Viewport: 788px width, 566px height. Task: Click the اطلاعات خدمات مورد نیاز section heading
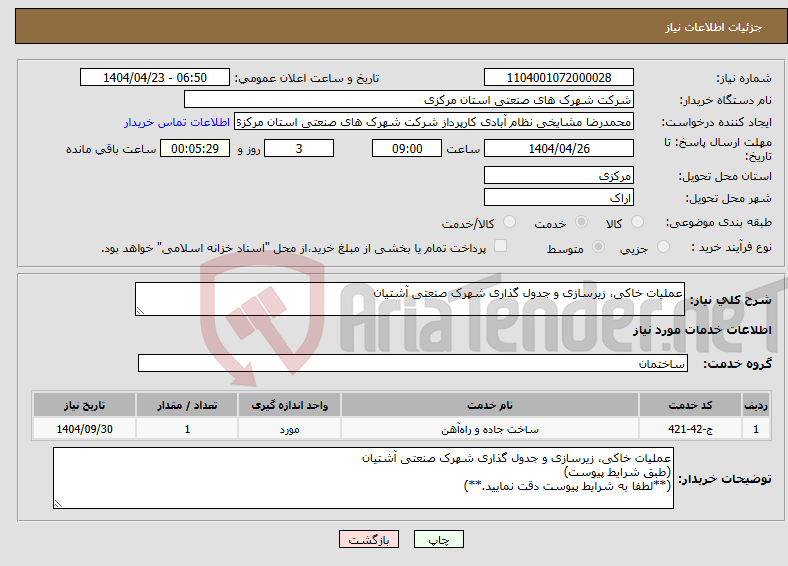(x=702, y=330)
